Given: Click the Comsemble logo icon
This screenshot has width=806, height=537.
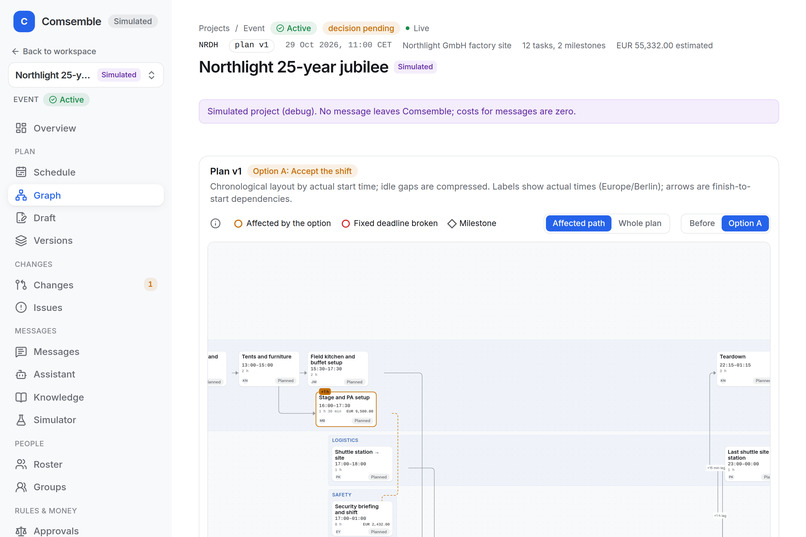Looking at the screenshot, I should [24, 22].
